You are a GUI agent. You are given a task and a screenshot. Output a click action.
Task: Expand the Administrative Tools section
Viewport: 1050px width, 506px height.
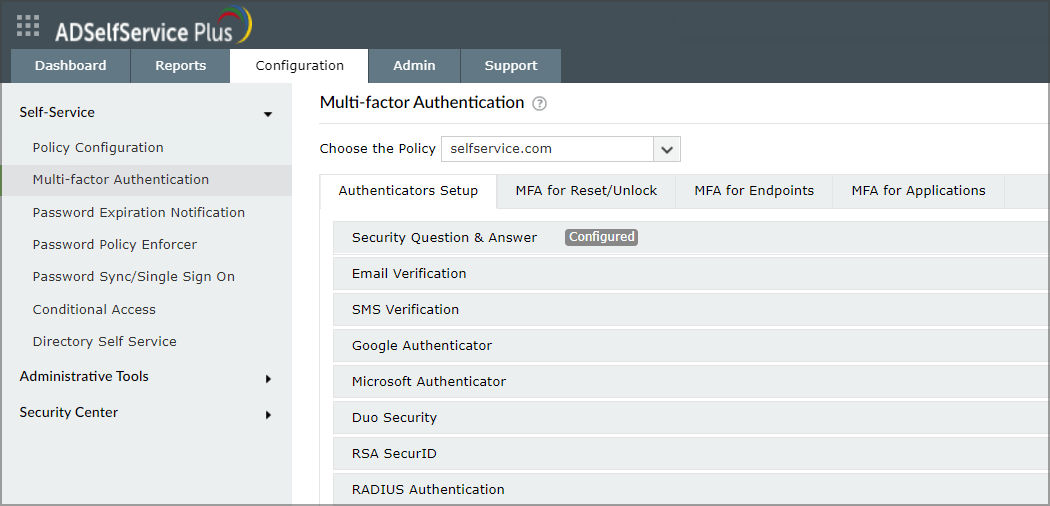[268, 378]
